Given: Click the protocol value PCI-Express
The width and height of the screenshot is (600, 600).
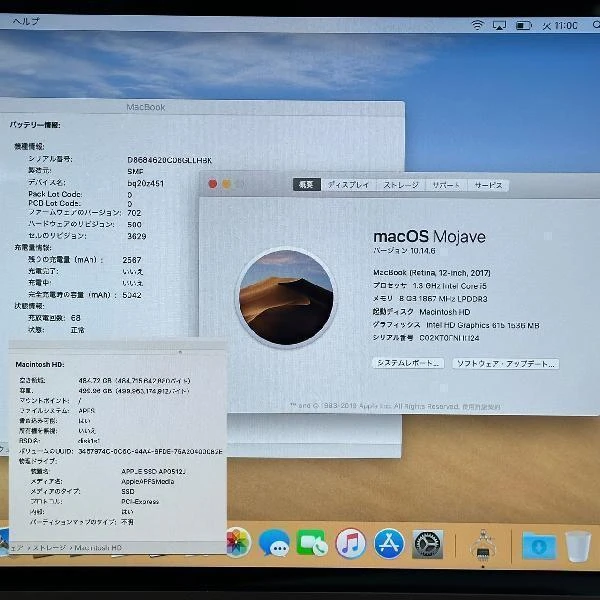Looking at the screenshot, I should 140,501.
